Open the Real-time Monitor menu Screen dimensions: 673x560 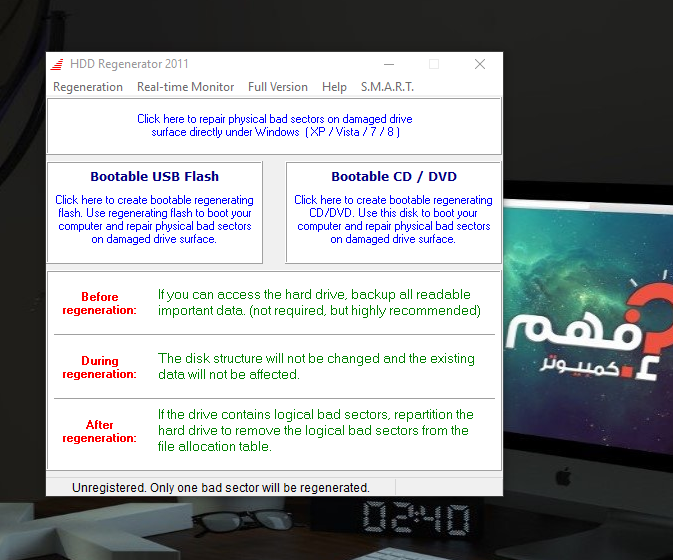point(185,87)
